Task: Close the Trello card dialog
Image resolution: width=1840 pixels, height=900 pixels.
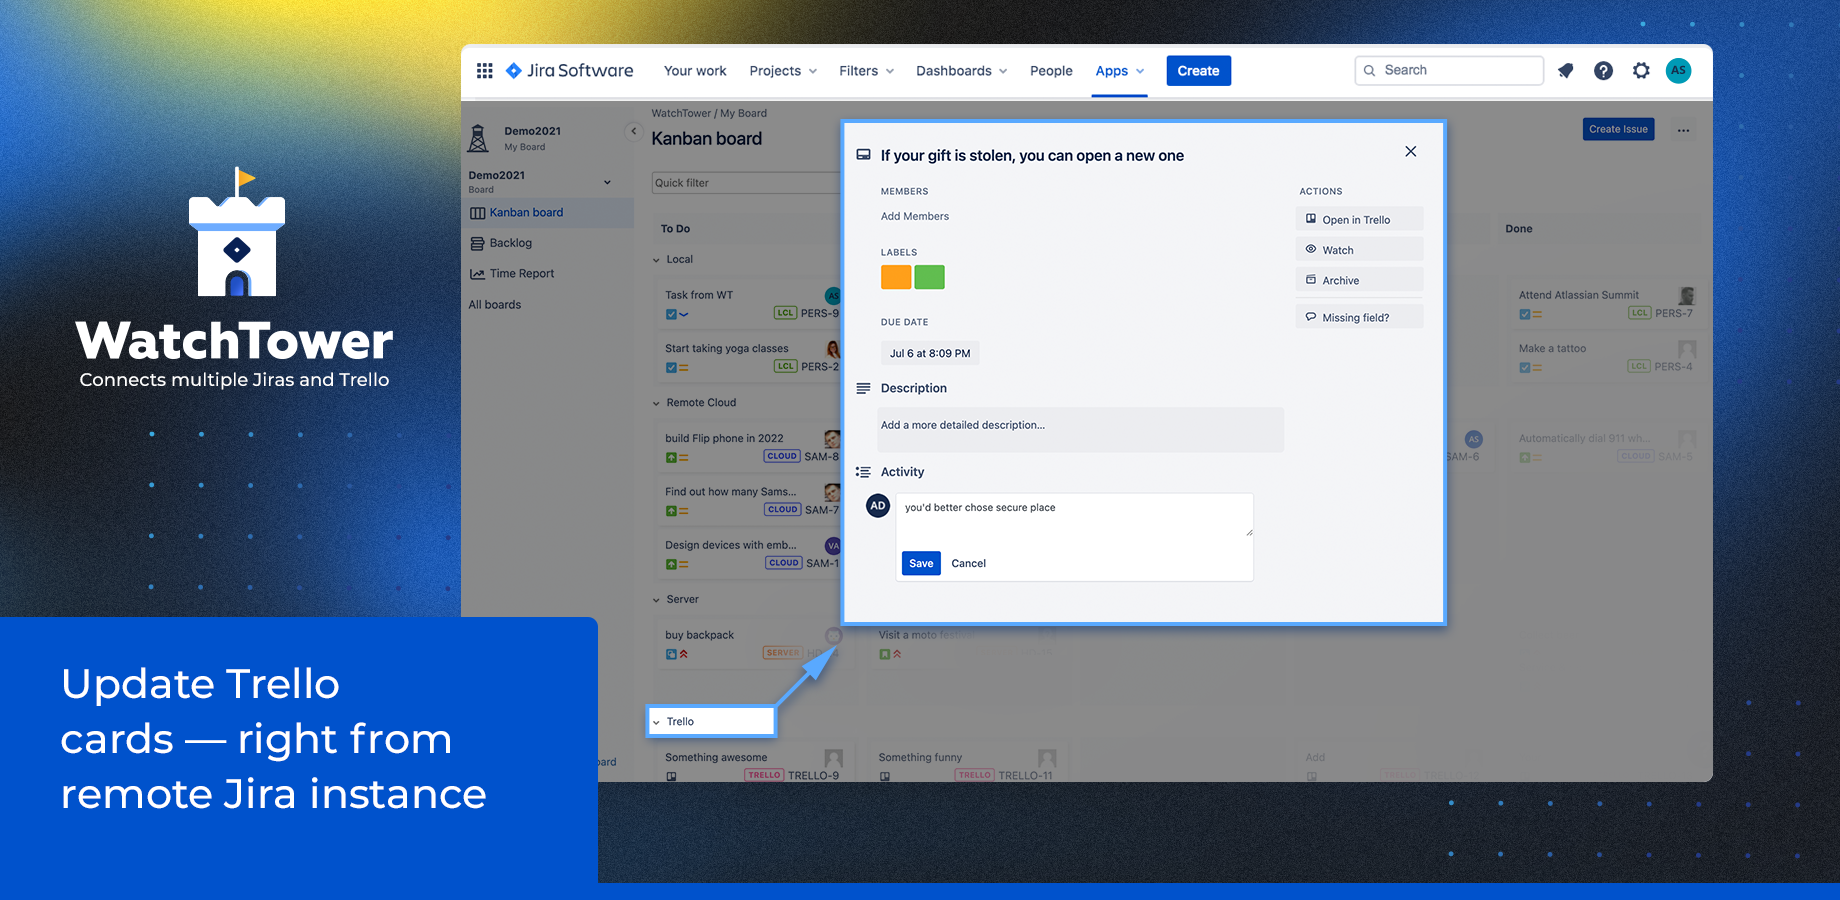Action: tap(1410, 152)
